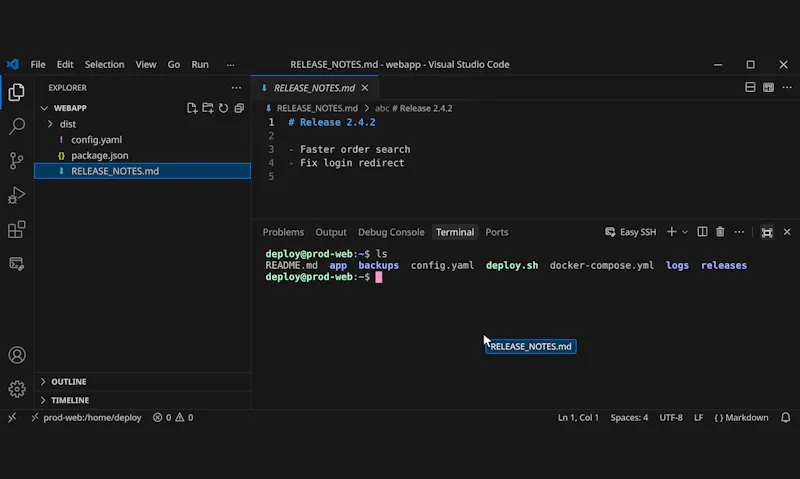Open notifications bell in status bar
Screen dimensions: 800x479
click(x=786, y=417)
